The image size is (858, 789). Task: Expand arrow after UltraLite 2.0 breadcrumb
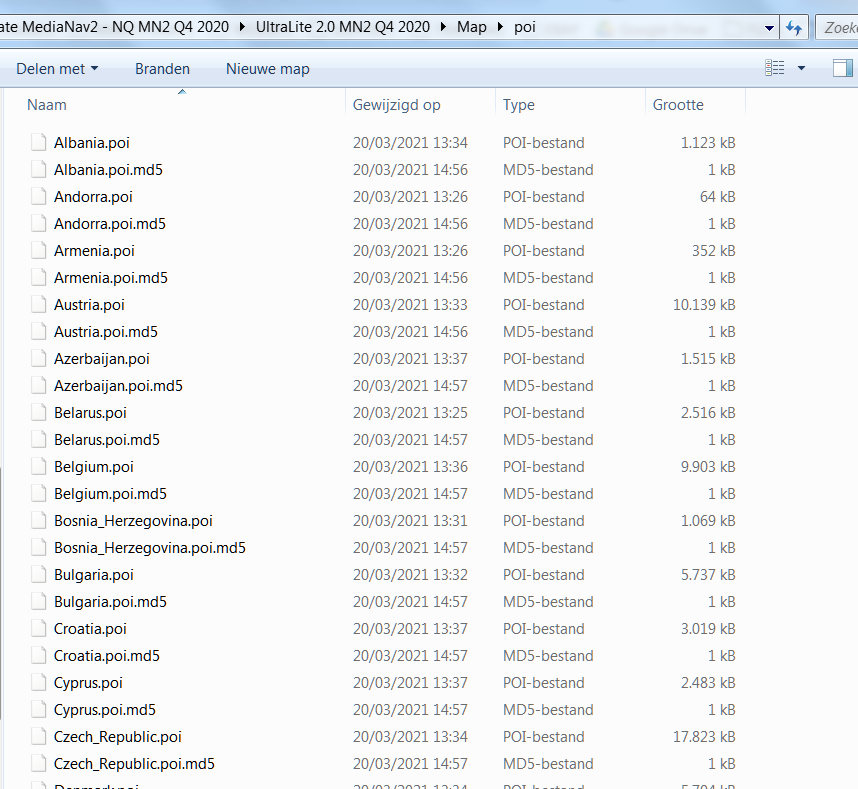[x=443, y=27]
